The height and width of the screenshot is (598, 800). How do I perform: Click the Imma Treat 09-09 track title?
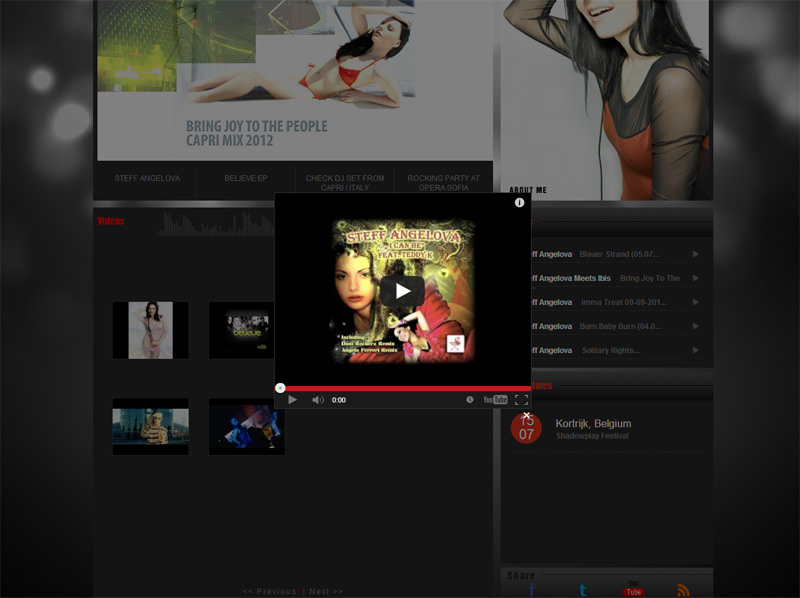pyautogui.click(x=623, y=302)
